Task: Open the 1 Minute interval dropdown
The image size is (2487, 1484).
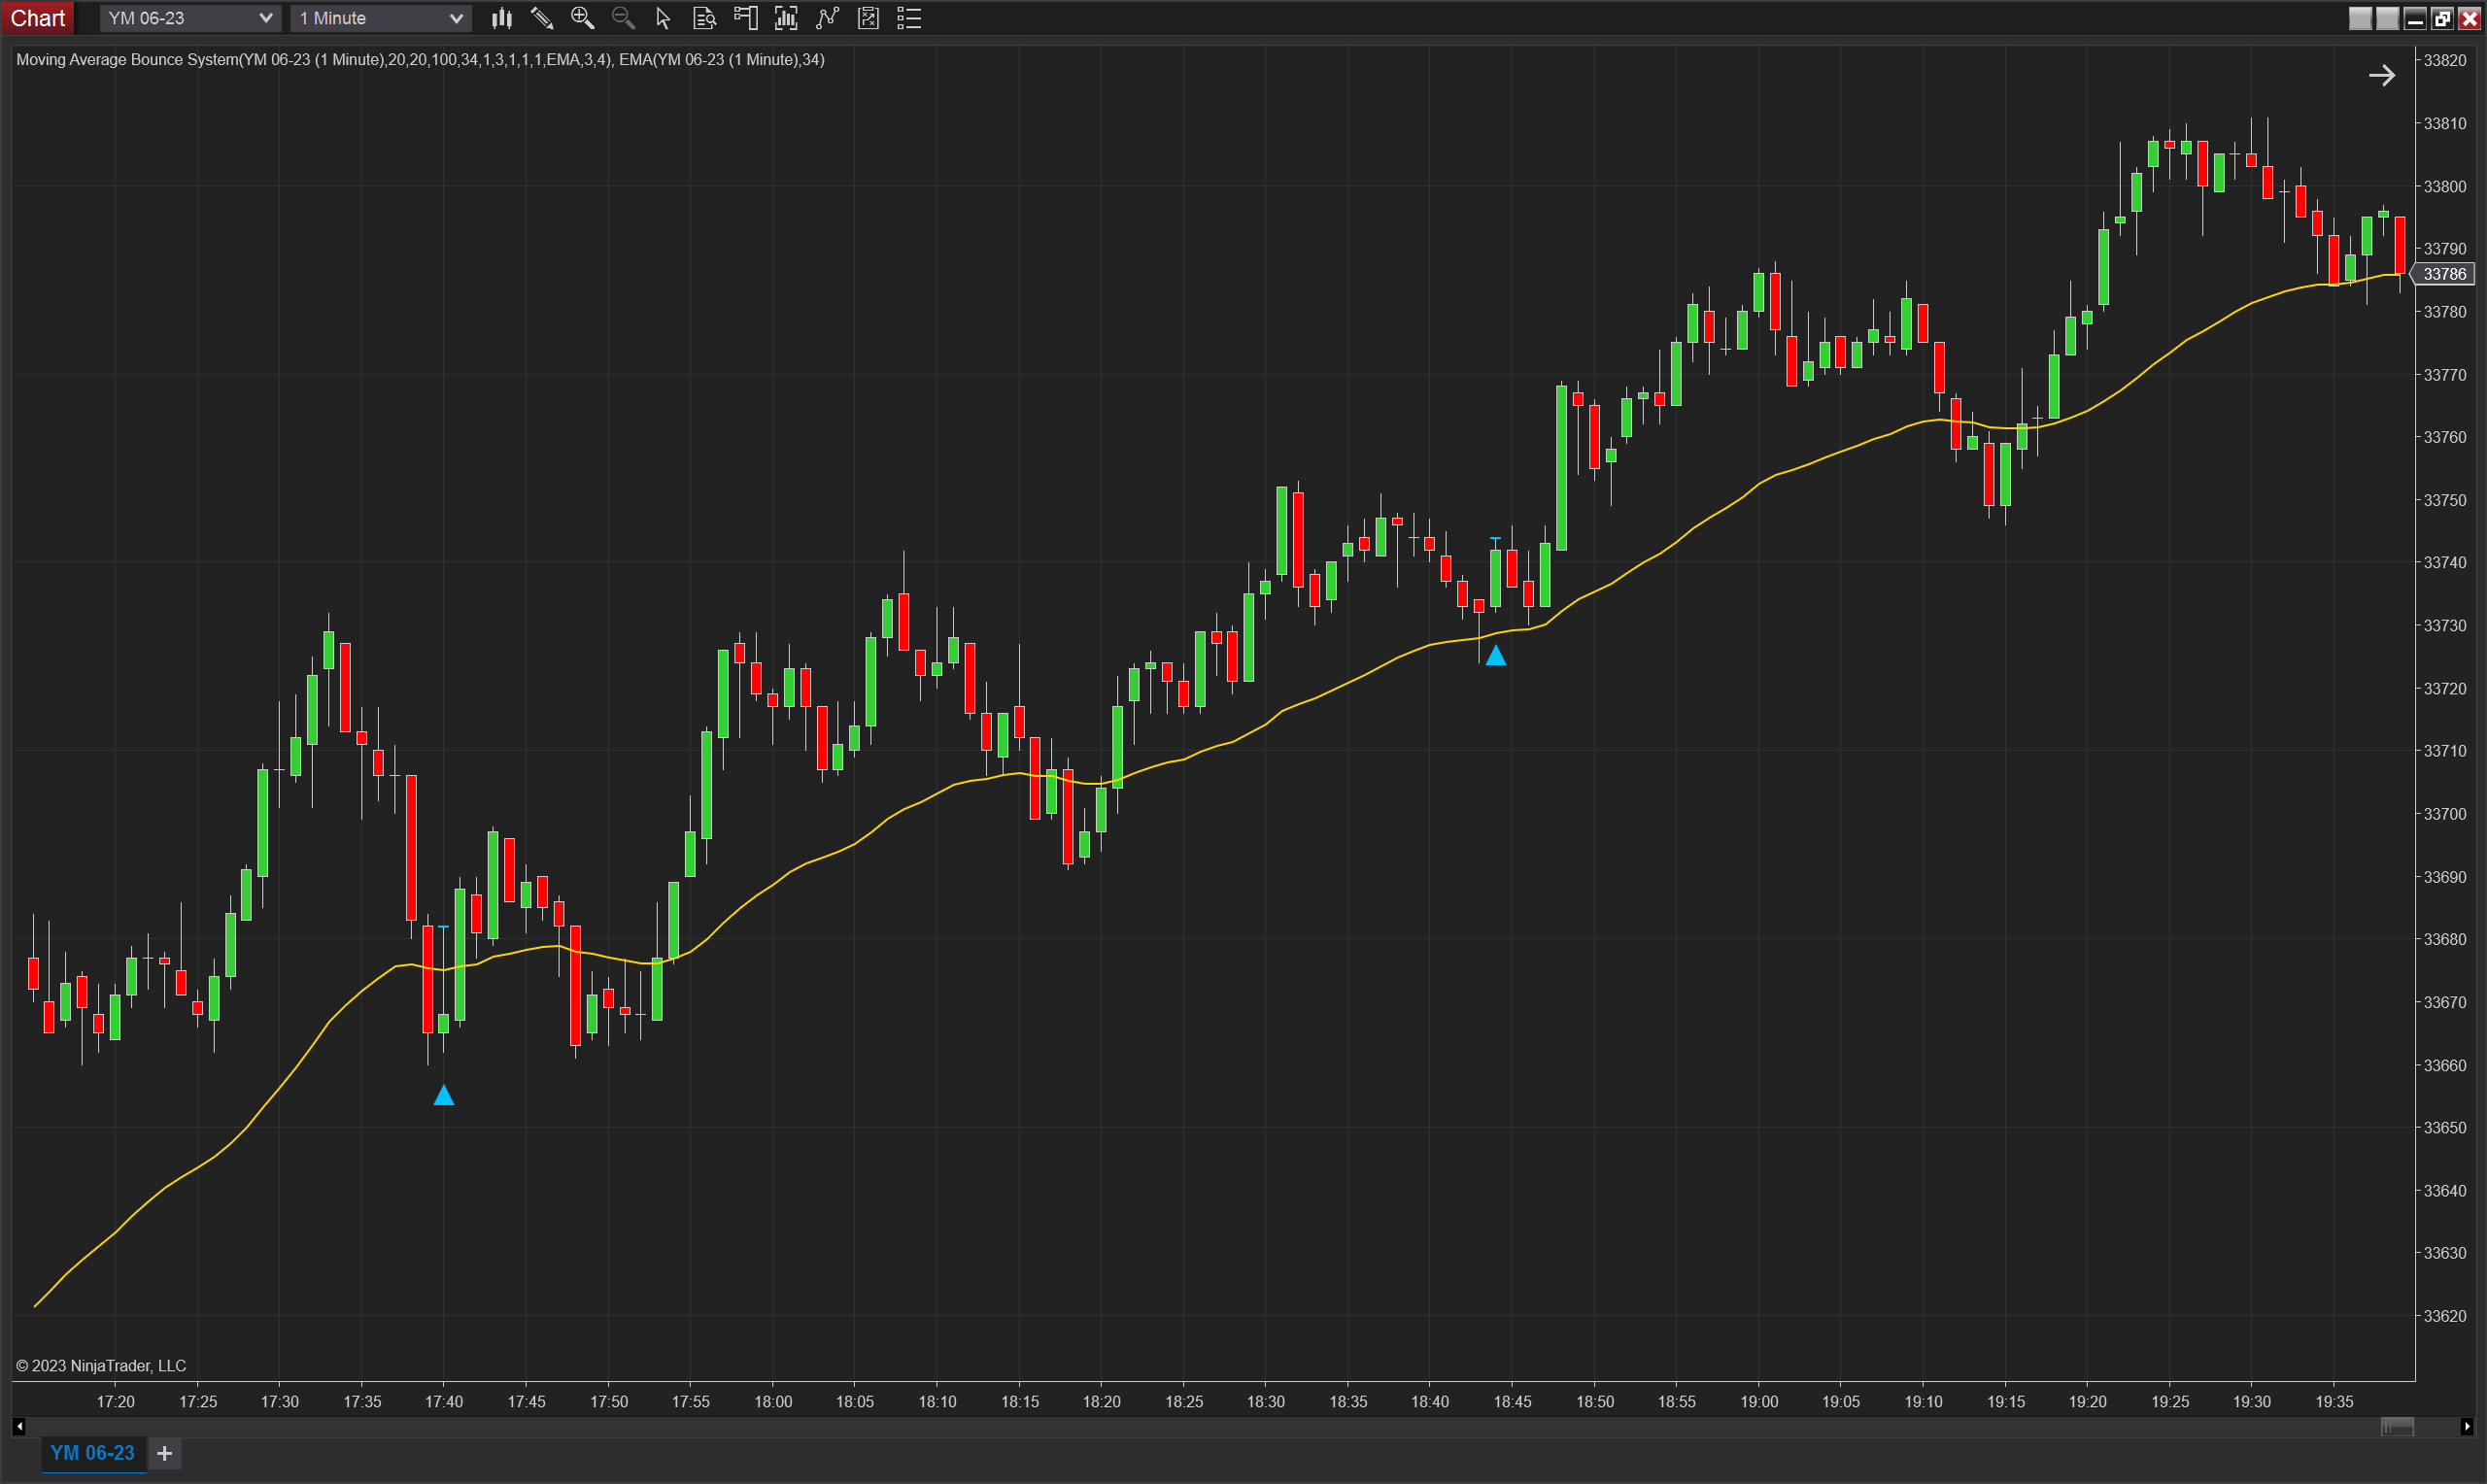Action: (x=380, y=18)
